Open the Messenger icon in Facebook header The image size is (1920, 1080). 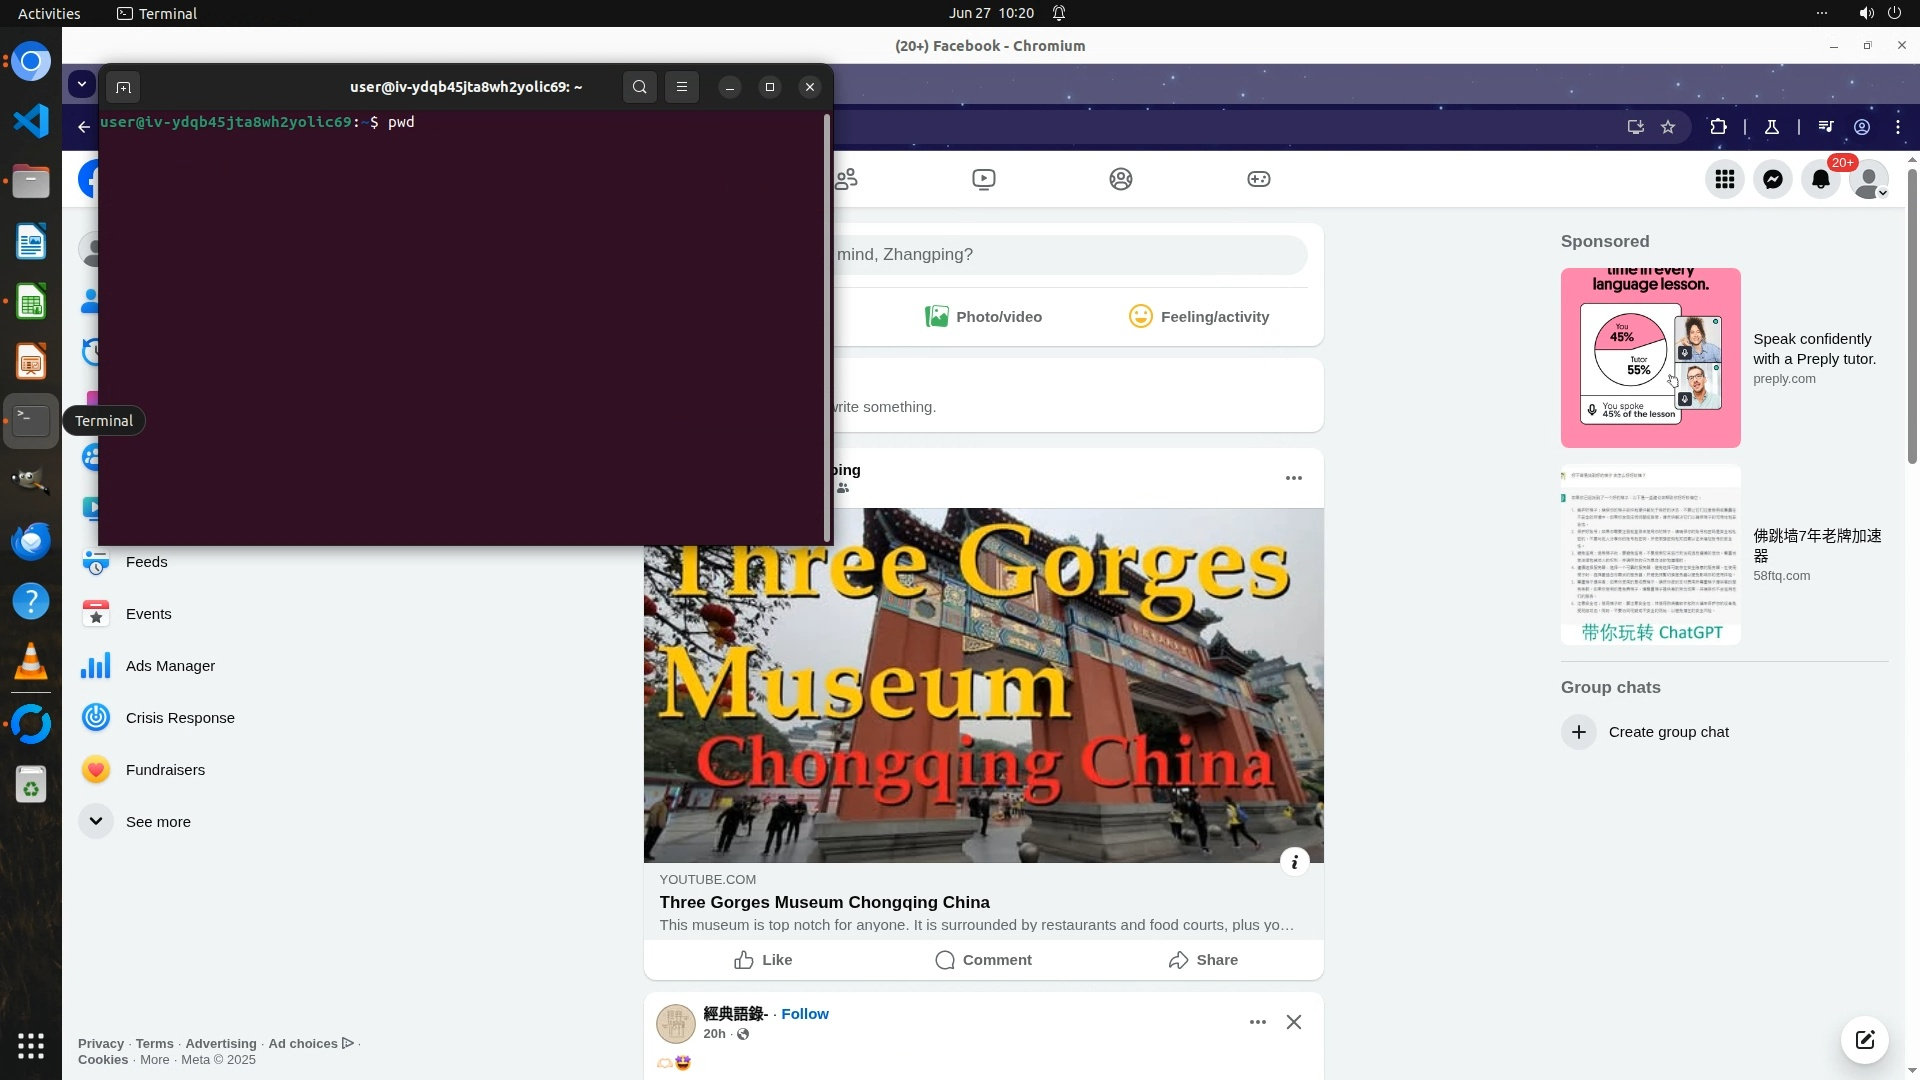click(1772, 180)
